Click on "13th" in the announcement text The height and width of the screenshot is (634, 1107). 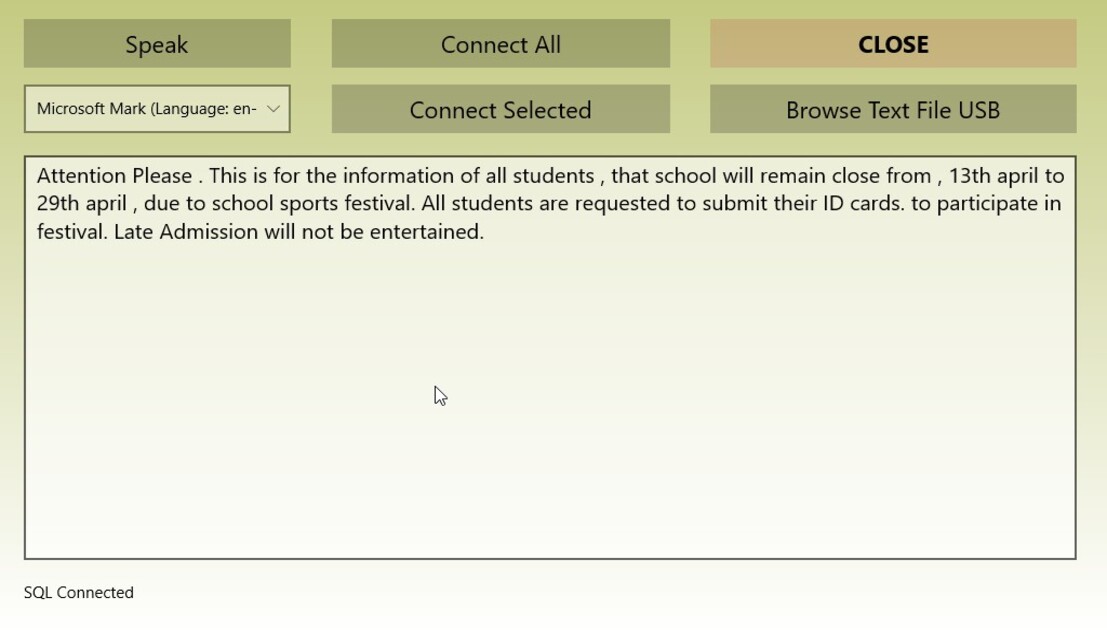(x=969, y=176)
